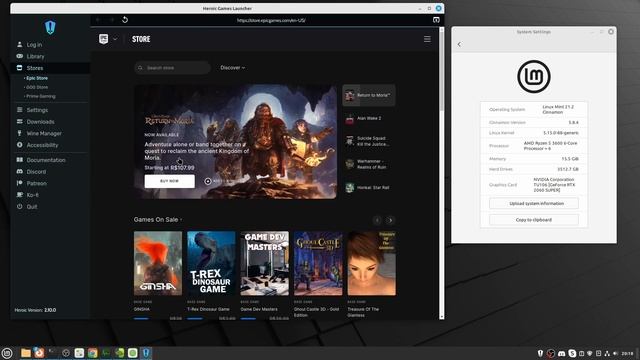The height and width of the screenshot is (360, 640).
Task: Open the Treasure Of The Giantess cover
Action: click(x=371, y=263)
